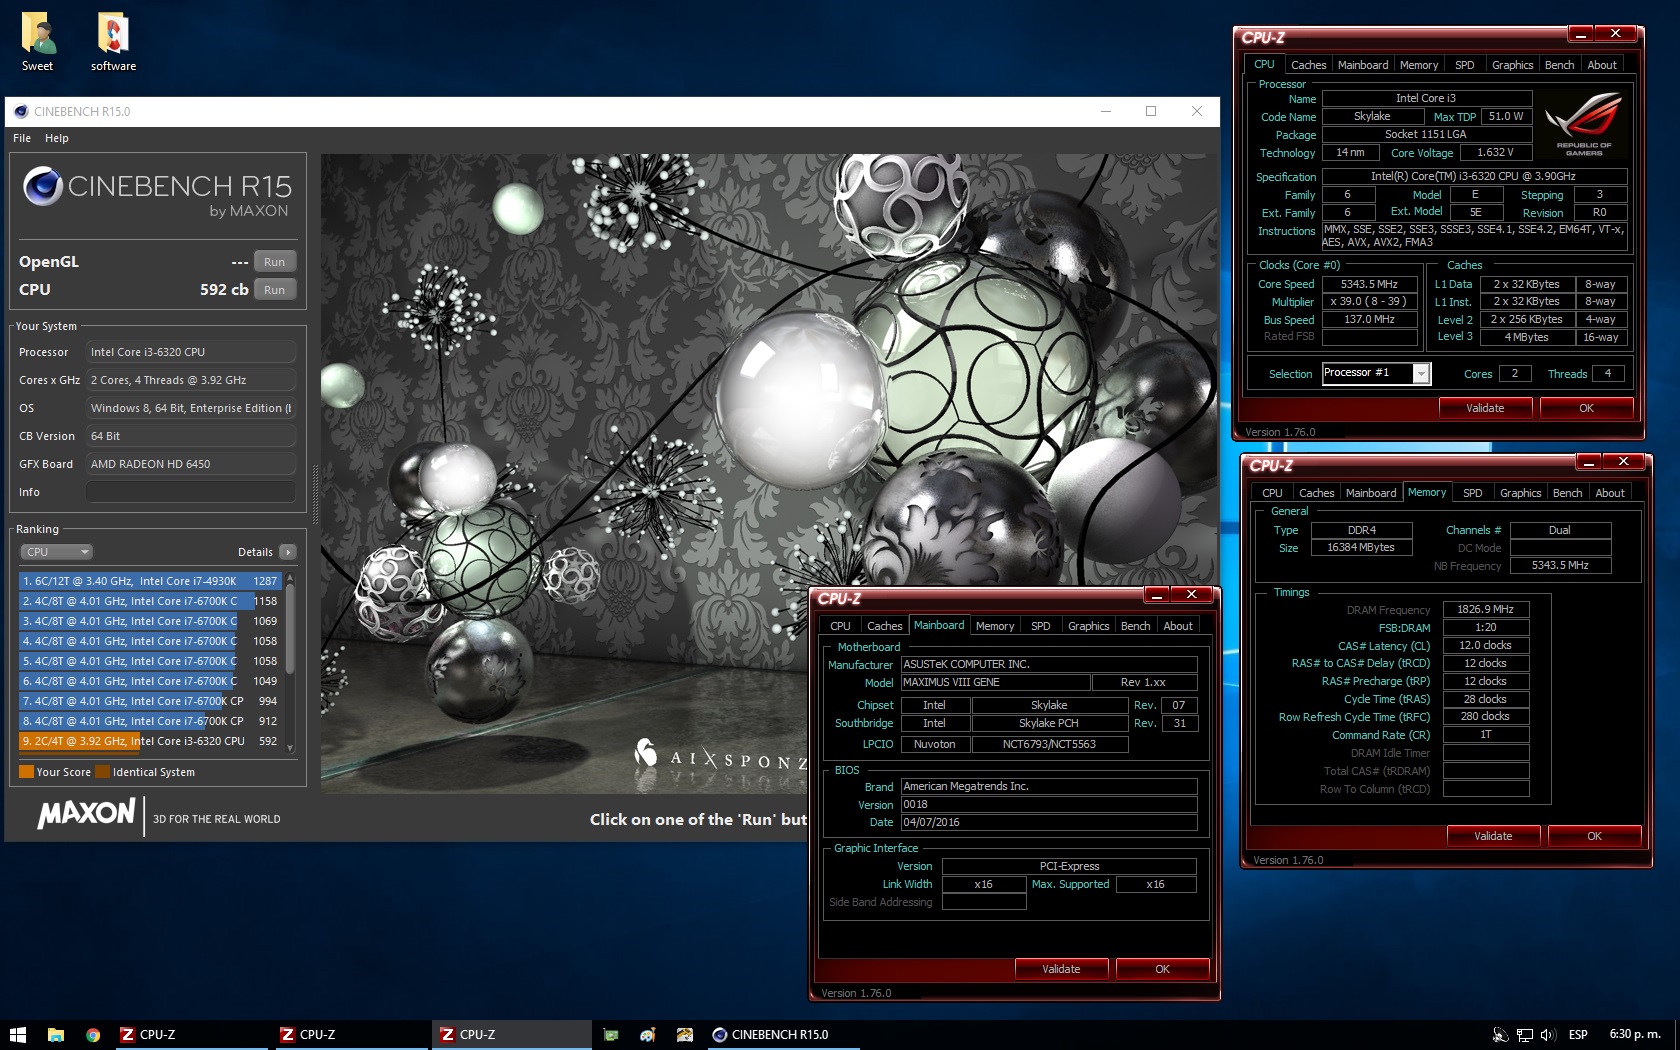Click OK in CPU-Z processor window
The image size is (1680, 1050).
pos(1586,408)
